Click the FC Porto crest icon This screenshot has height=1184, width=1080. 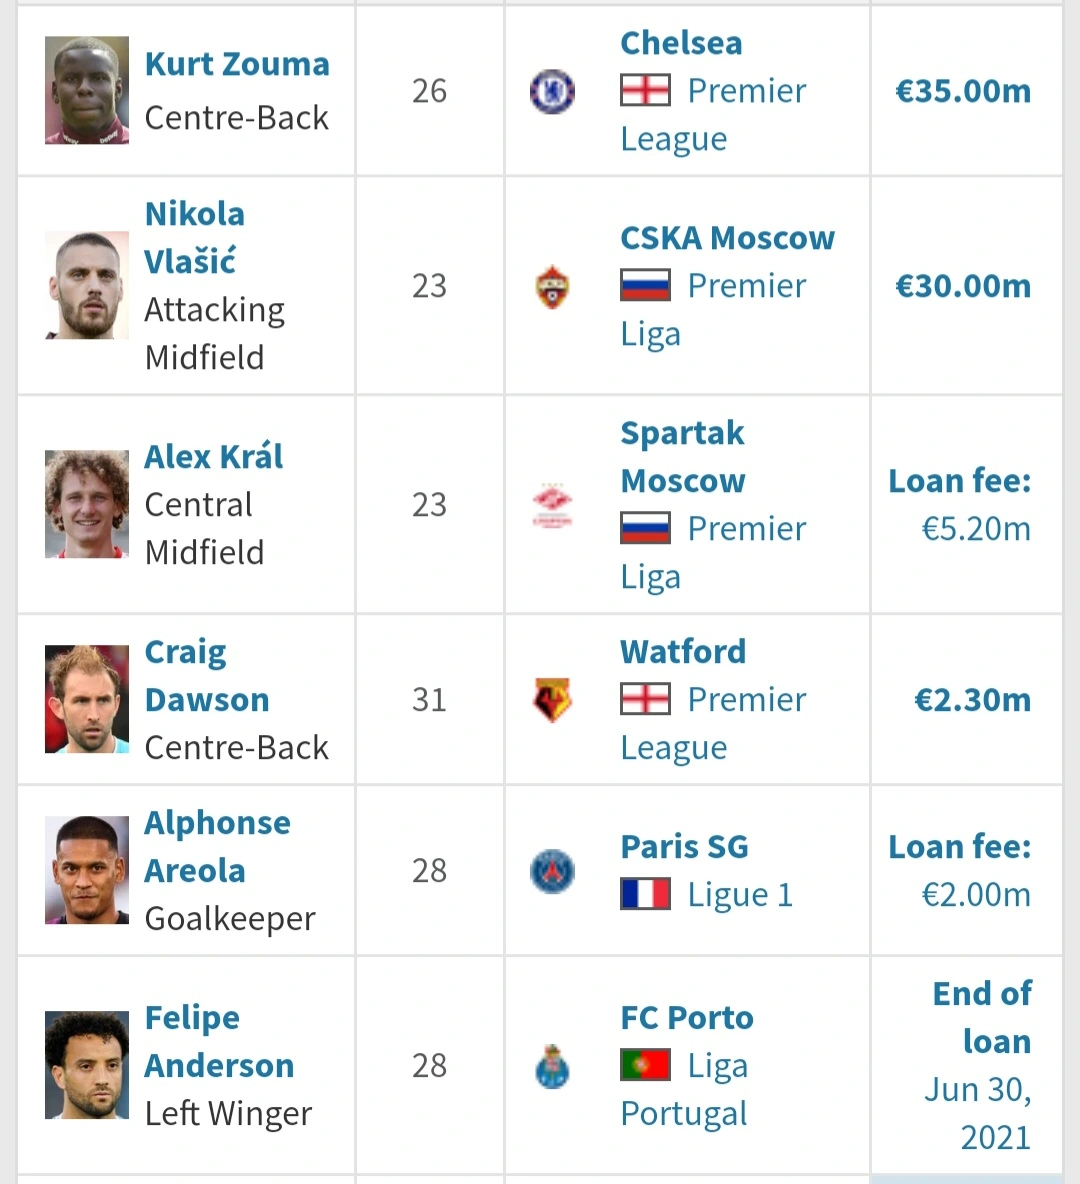point(552,1066)
